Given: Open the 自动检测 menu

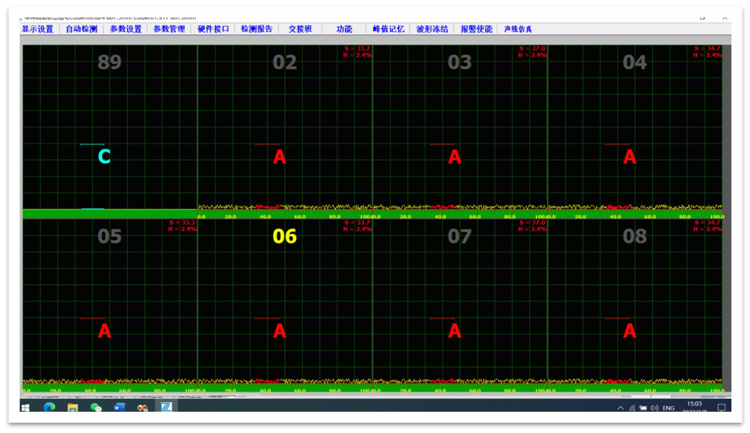Looking at the screenshot, I should pyautogui.click(x=81, y=29).
